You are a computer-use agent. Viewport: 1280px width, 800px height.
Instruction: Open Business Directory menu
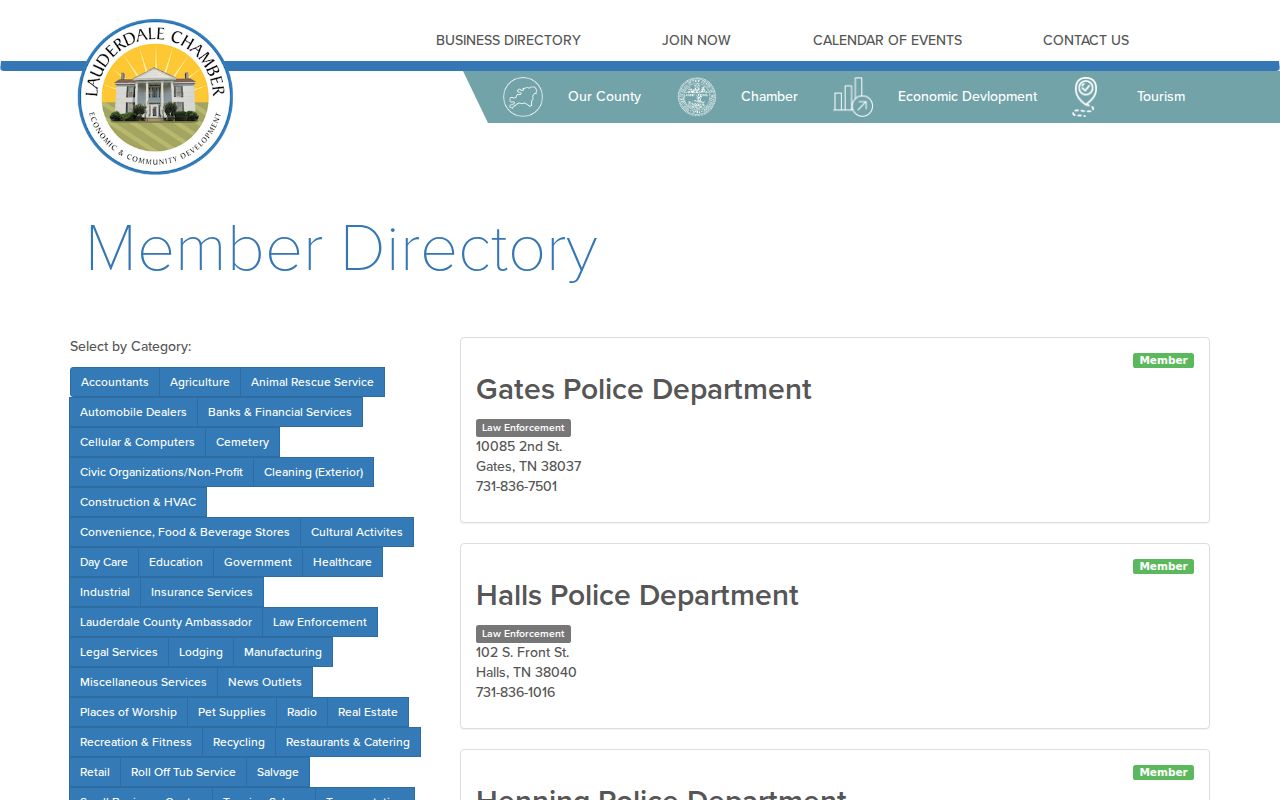click(508, 40)
